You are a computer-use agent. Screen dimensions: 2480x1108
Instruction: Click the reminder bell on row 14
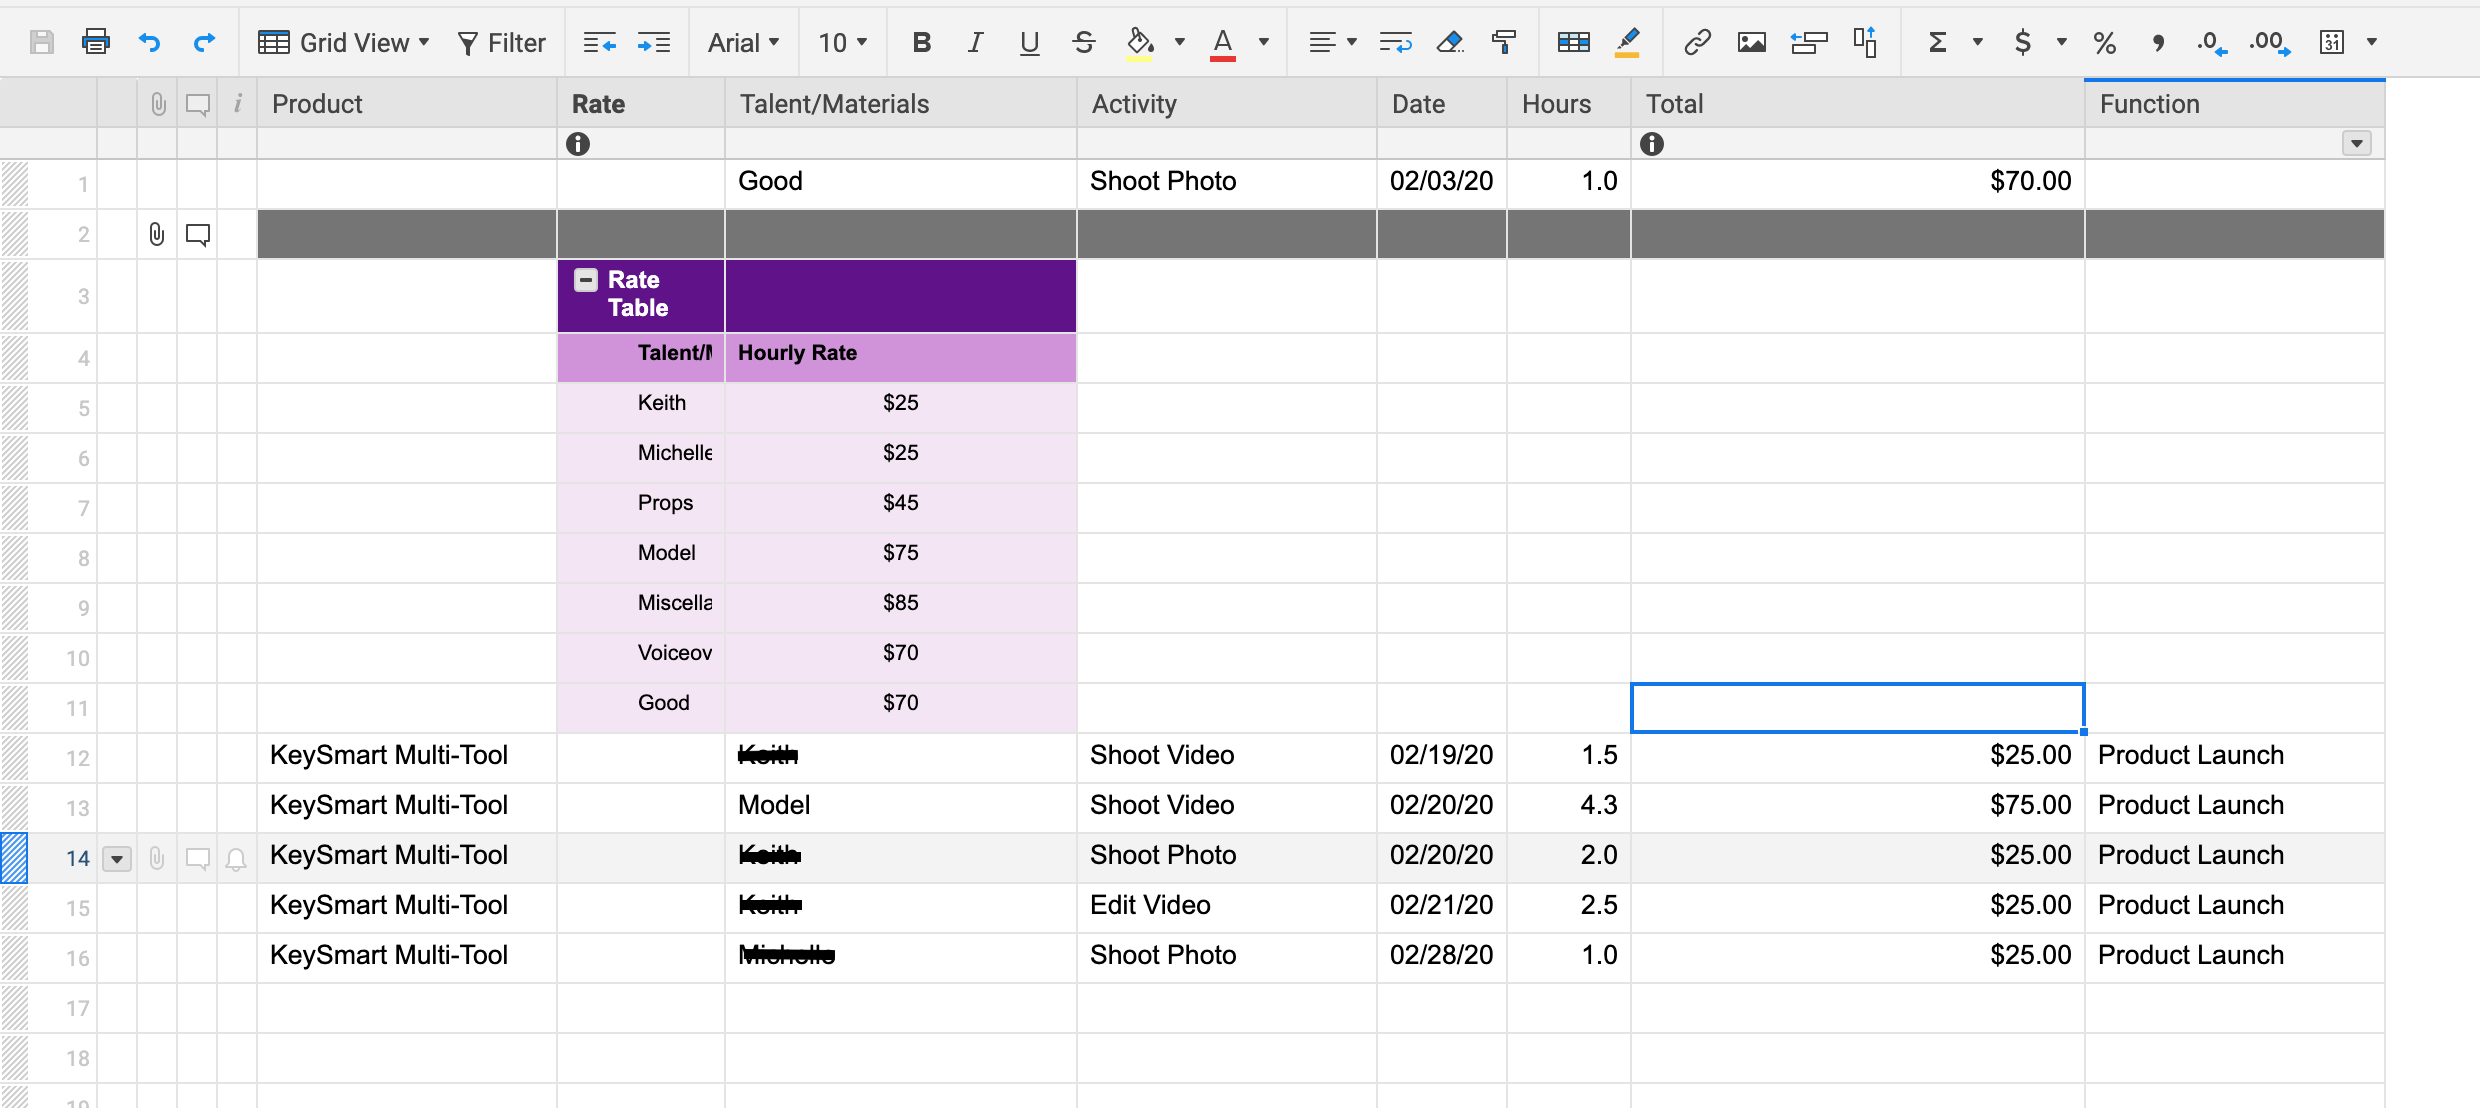click(236, 859)
